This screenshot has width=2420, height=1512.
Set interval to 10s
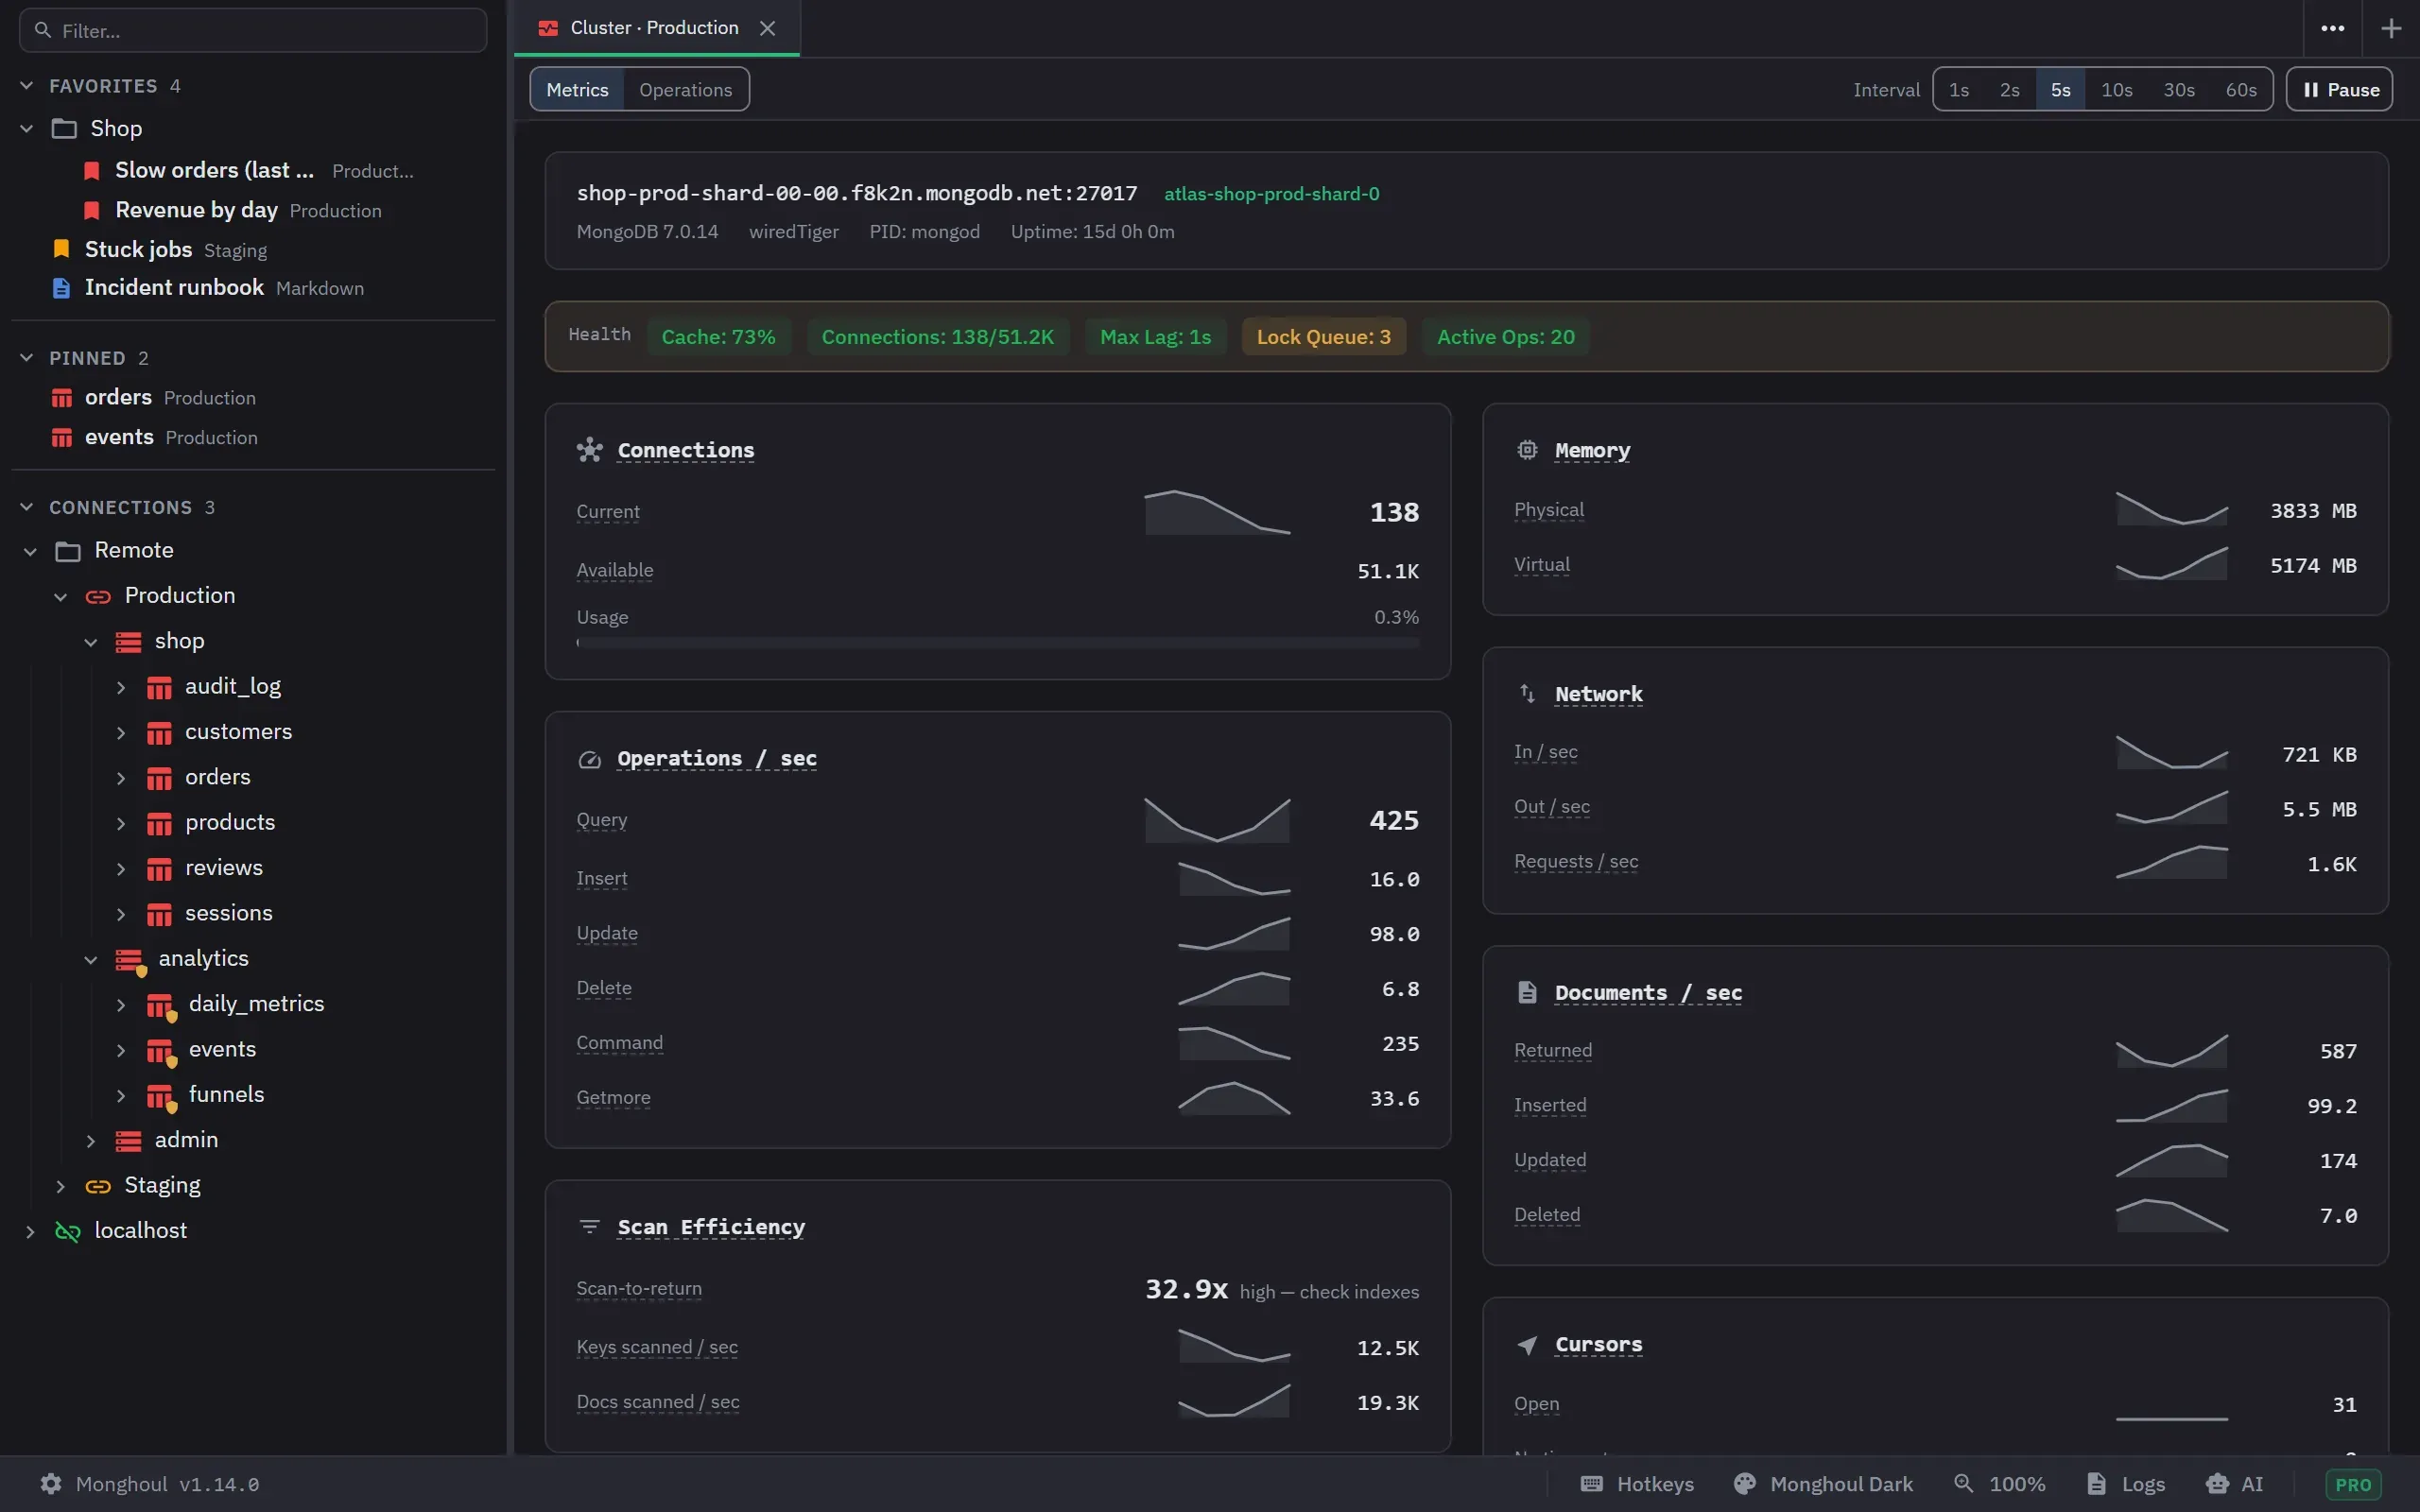point(2117,90)
